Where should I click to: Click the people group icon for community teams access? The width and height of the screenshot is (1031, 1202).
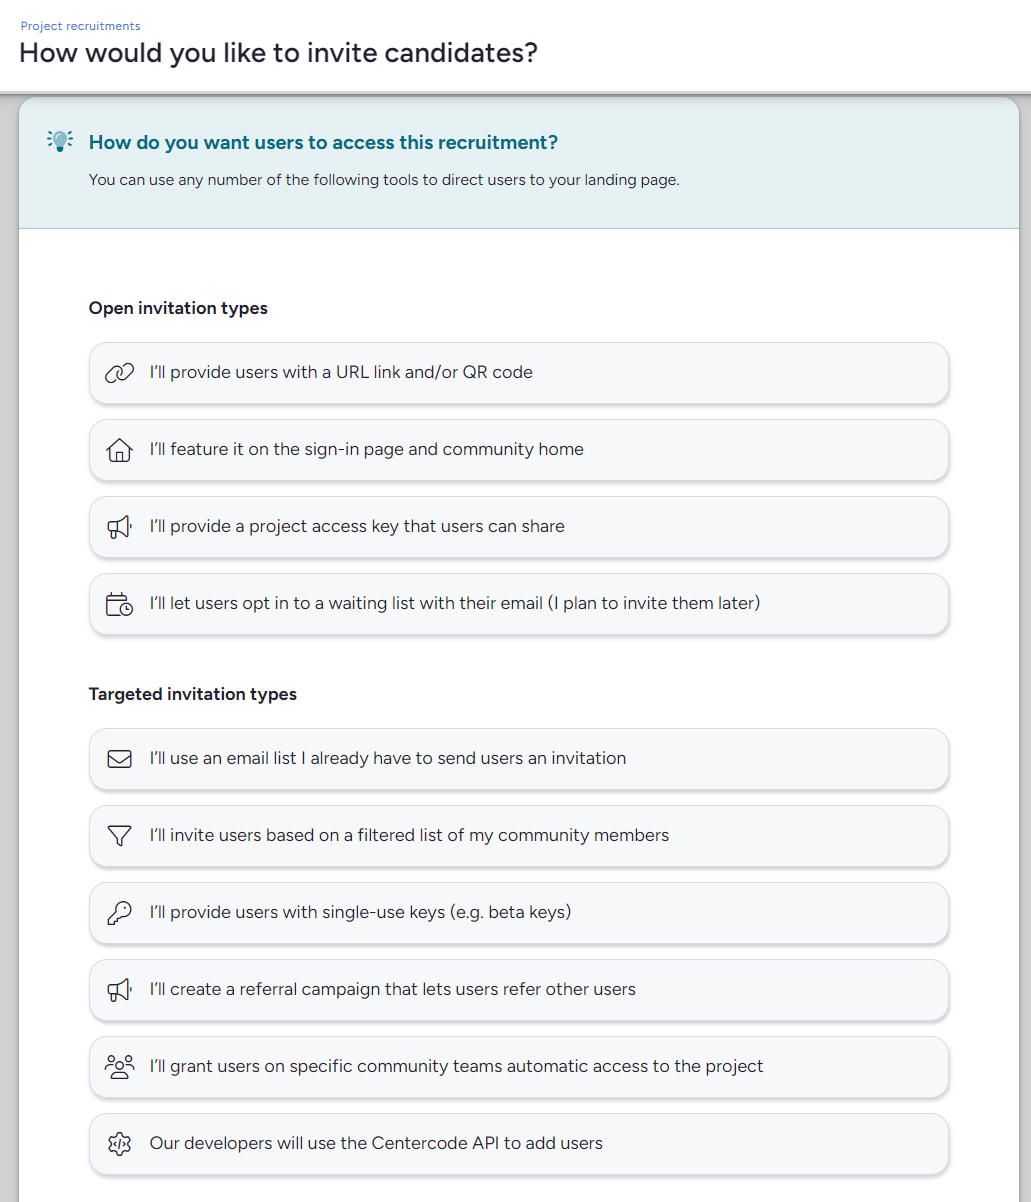tap(120, 1066)
